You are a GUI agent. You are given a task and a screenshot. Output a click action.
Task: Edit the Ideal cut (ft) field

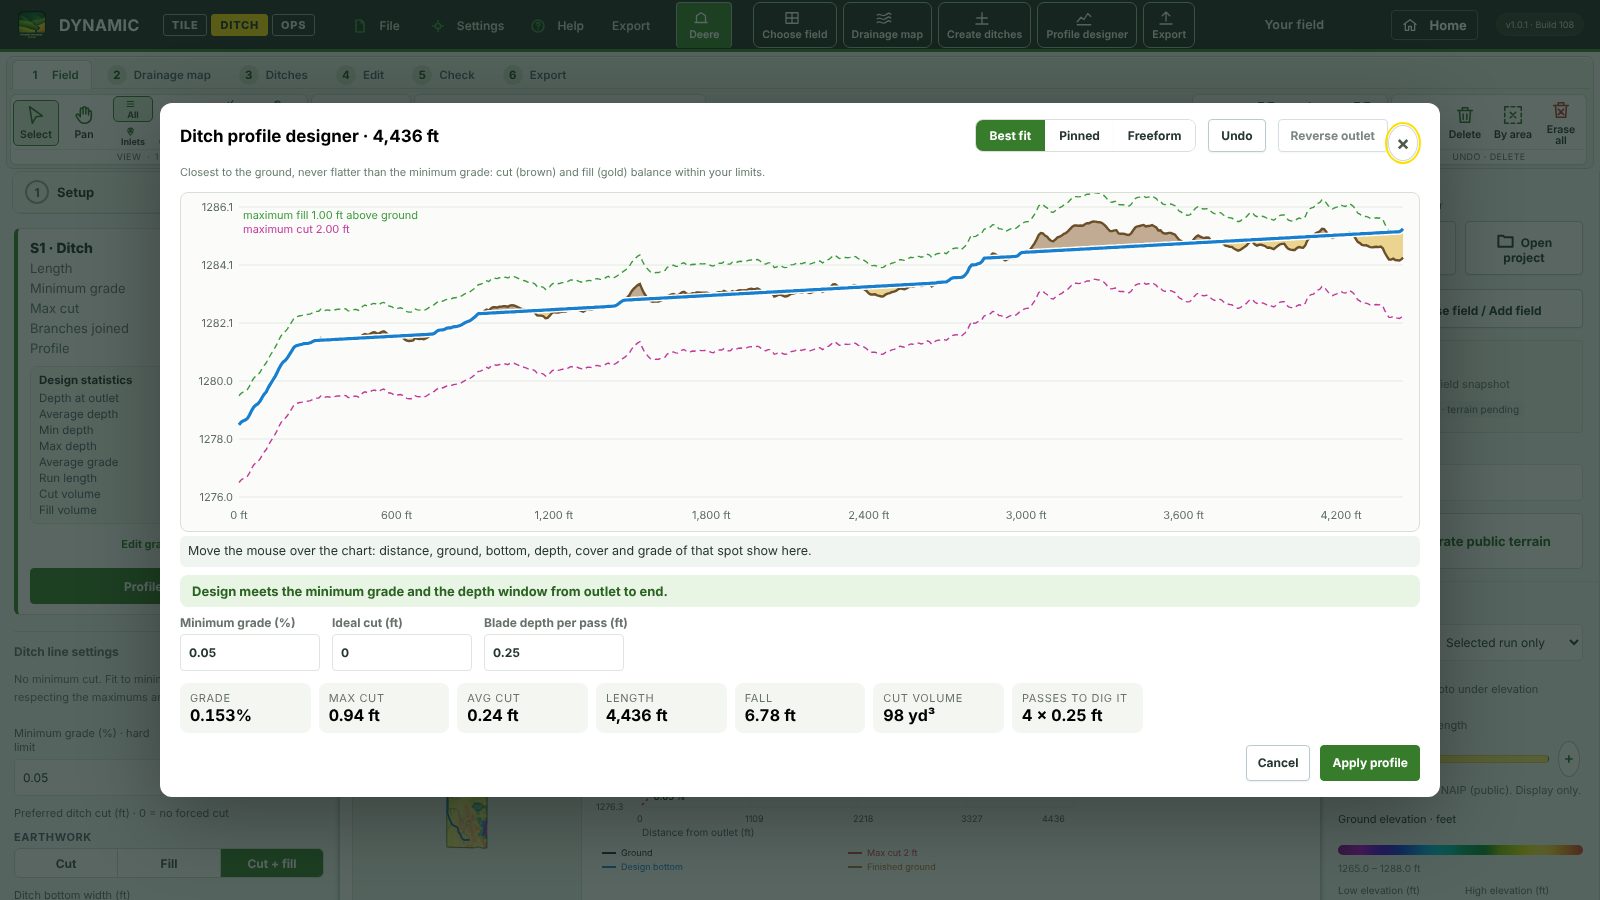coord(402,653)
